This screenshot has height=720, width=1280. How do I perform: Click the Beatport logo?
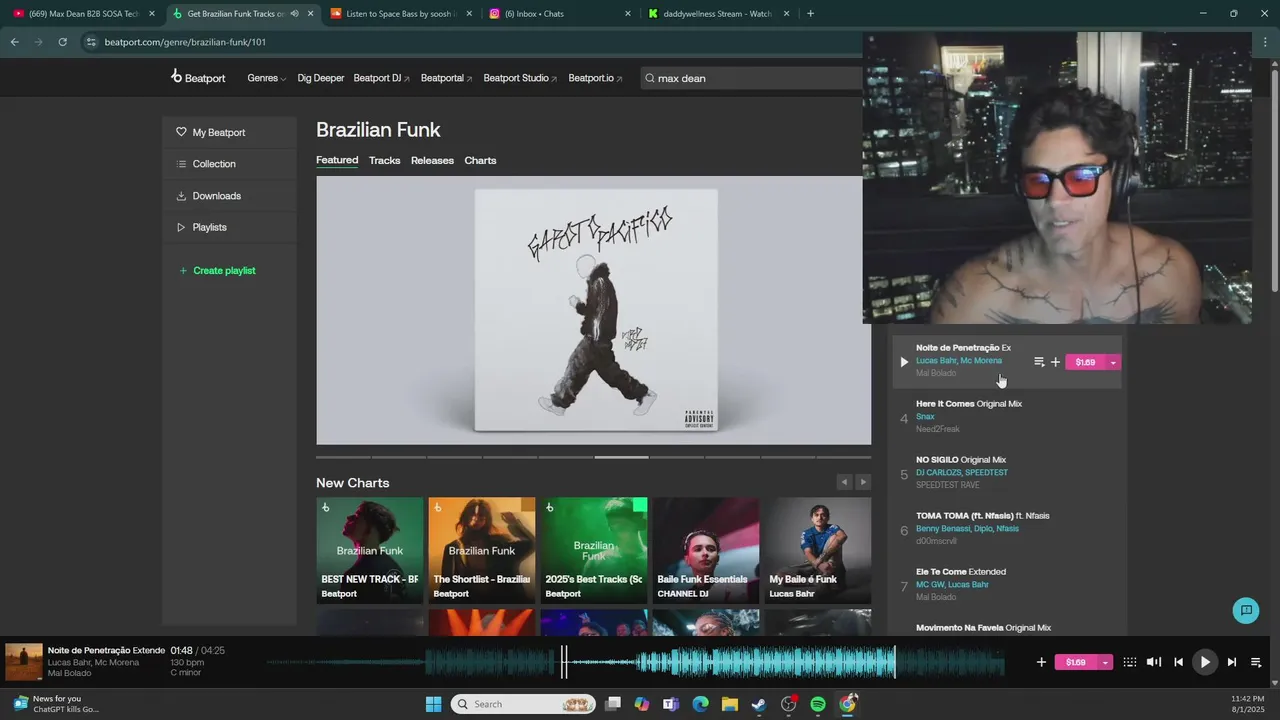point(198,77)
